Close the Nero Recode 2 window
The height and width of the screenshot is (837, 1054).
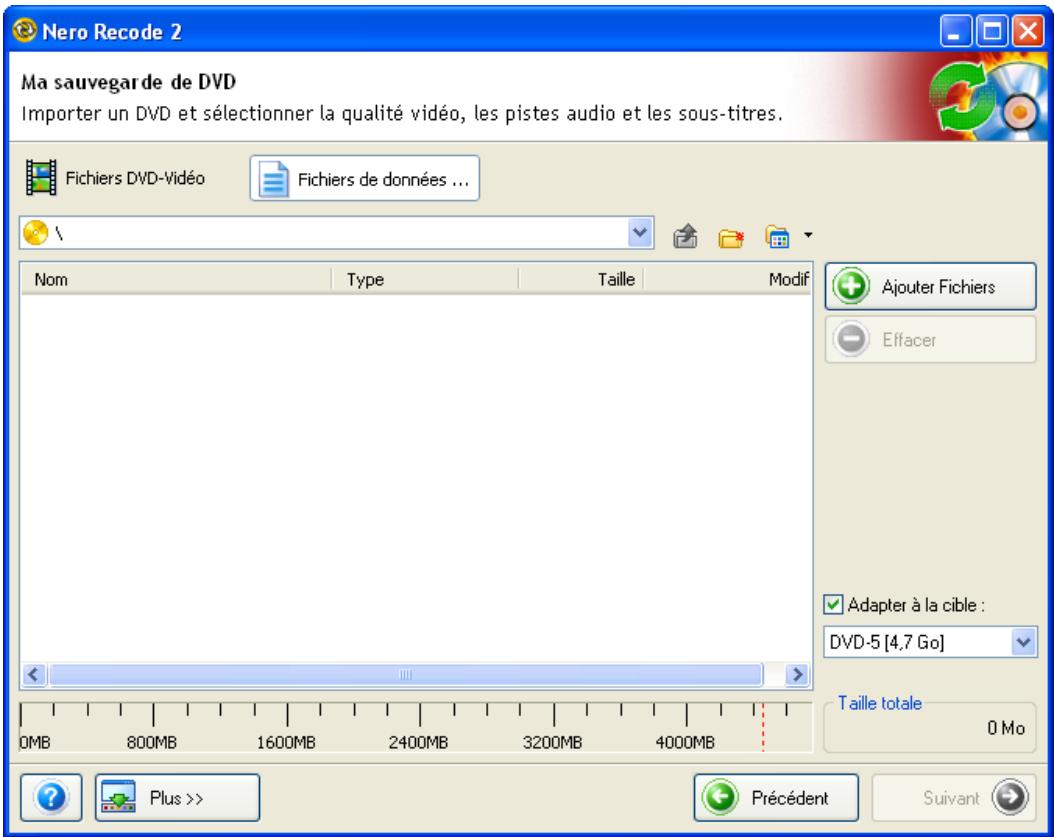[1028, 31]
